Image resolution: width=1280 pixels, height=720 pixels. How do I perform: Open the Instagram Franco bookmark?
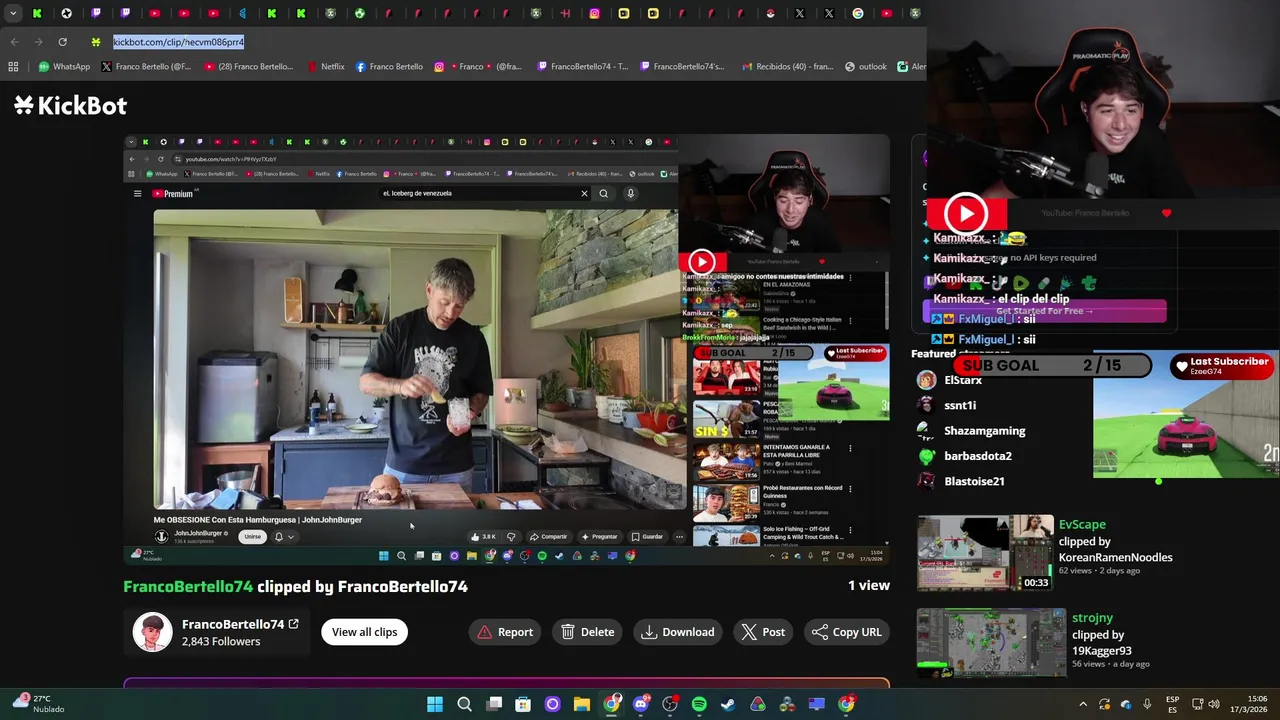[x=477, y=67]
